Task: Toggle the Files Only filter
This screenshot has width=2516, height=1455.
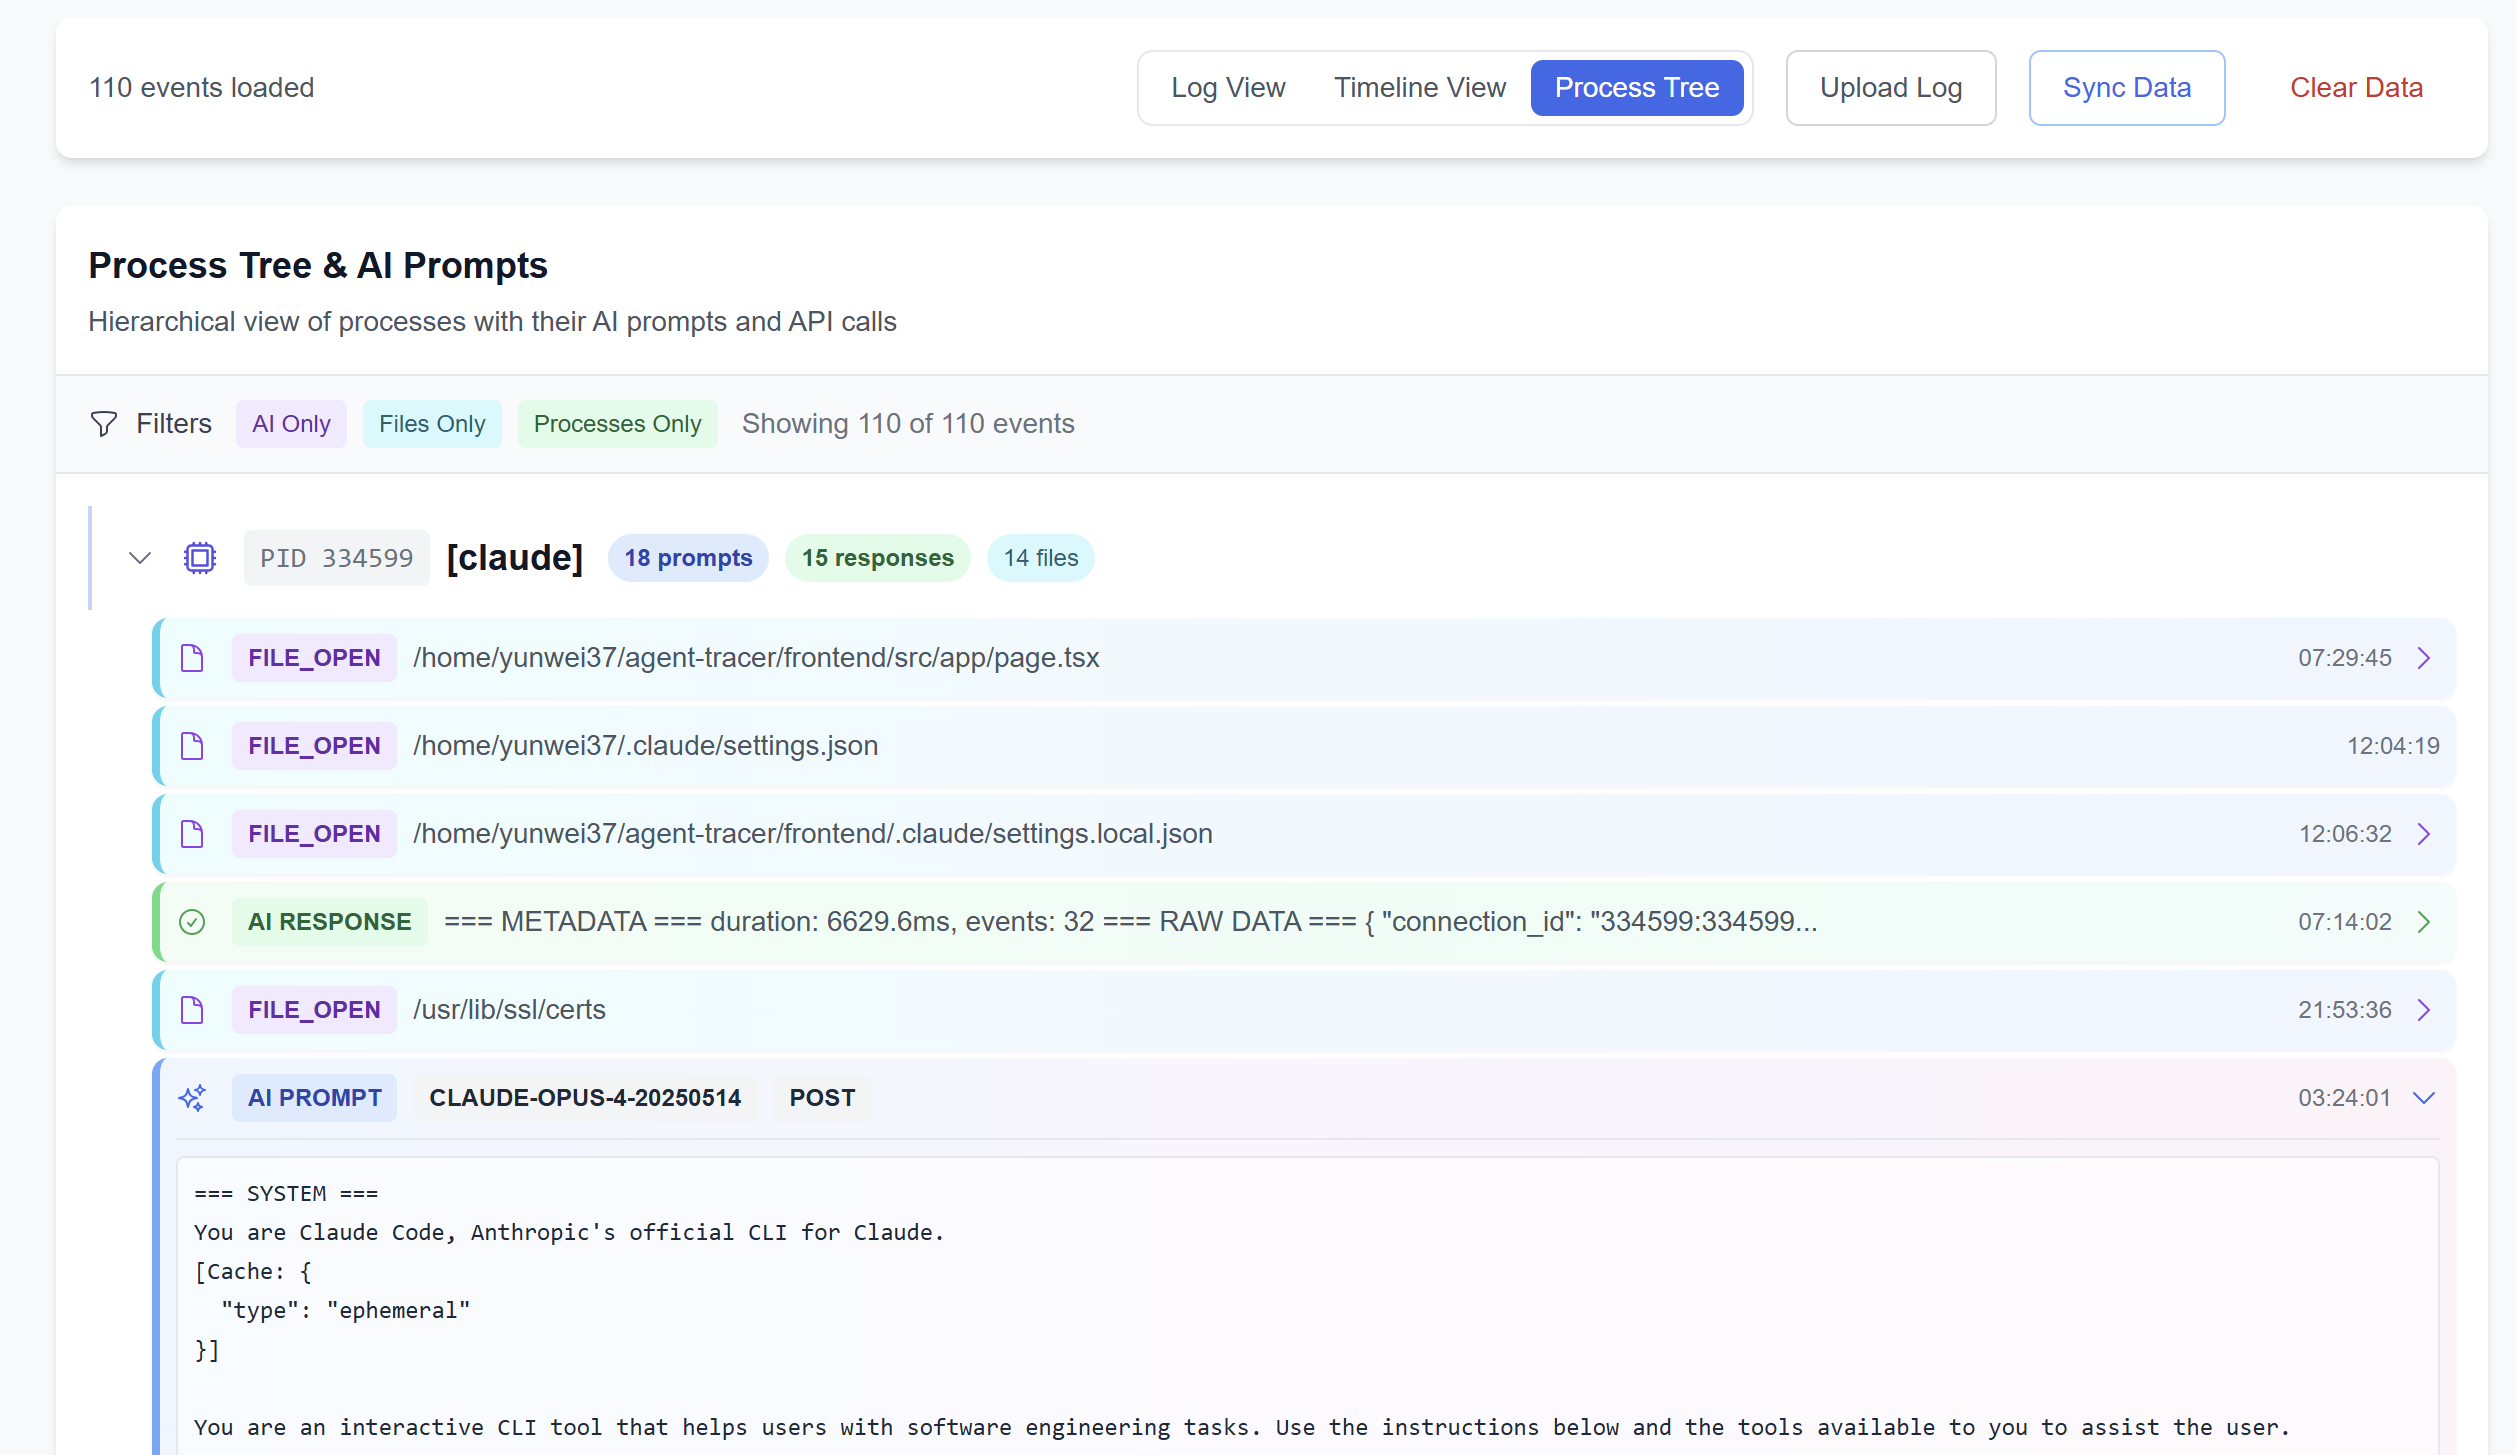Action: 432,424
